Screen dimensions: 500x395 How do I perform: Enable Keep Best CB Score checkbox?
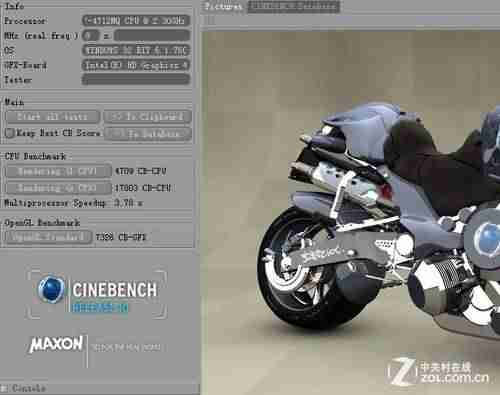point(9,133)
